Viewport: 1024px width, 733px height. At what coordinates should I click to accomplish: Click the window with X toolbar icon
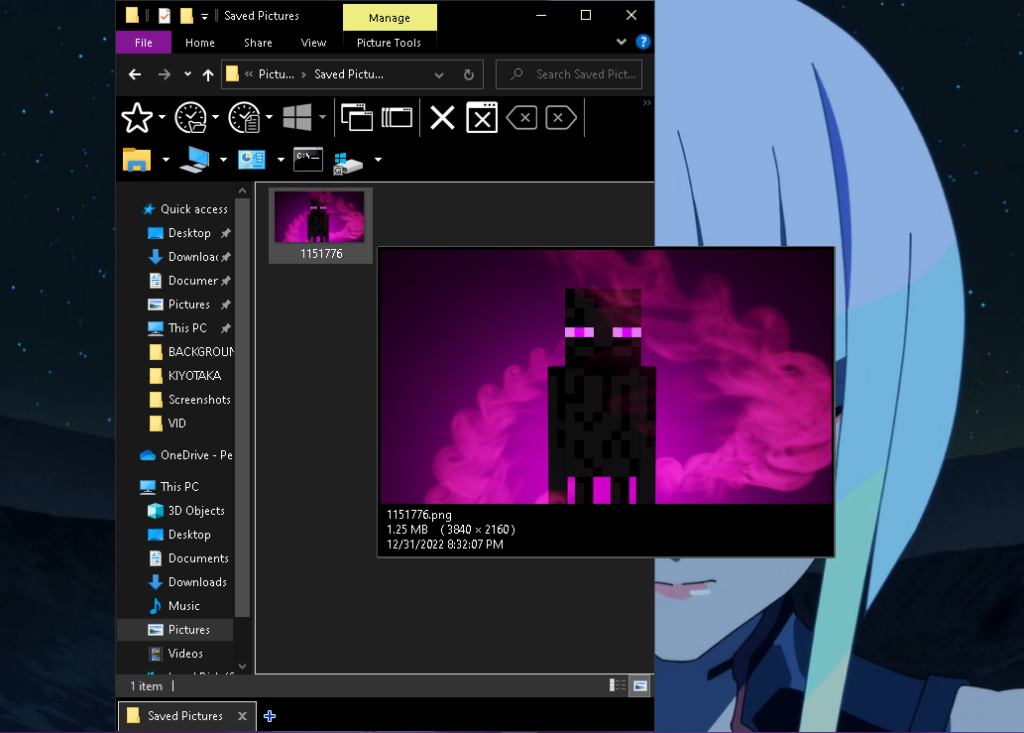coord(482,118)
